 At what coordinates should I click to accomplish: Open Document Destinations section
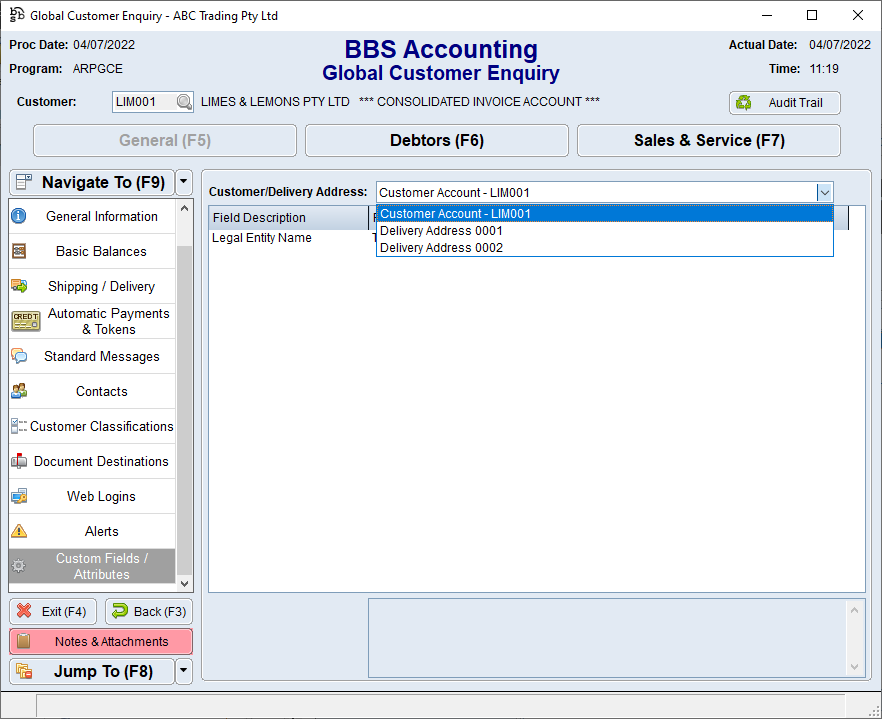coord(101,462)
